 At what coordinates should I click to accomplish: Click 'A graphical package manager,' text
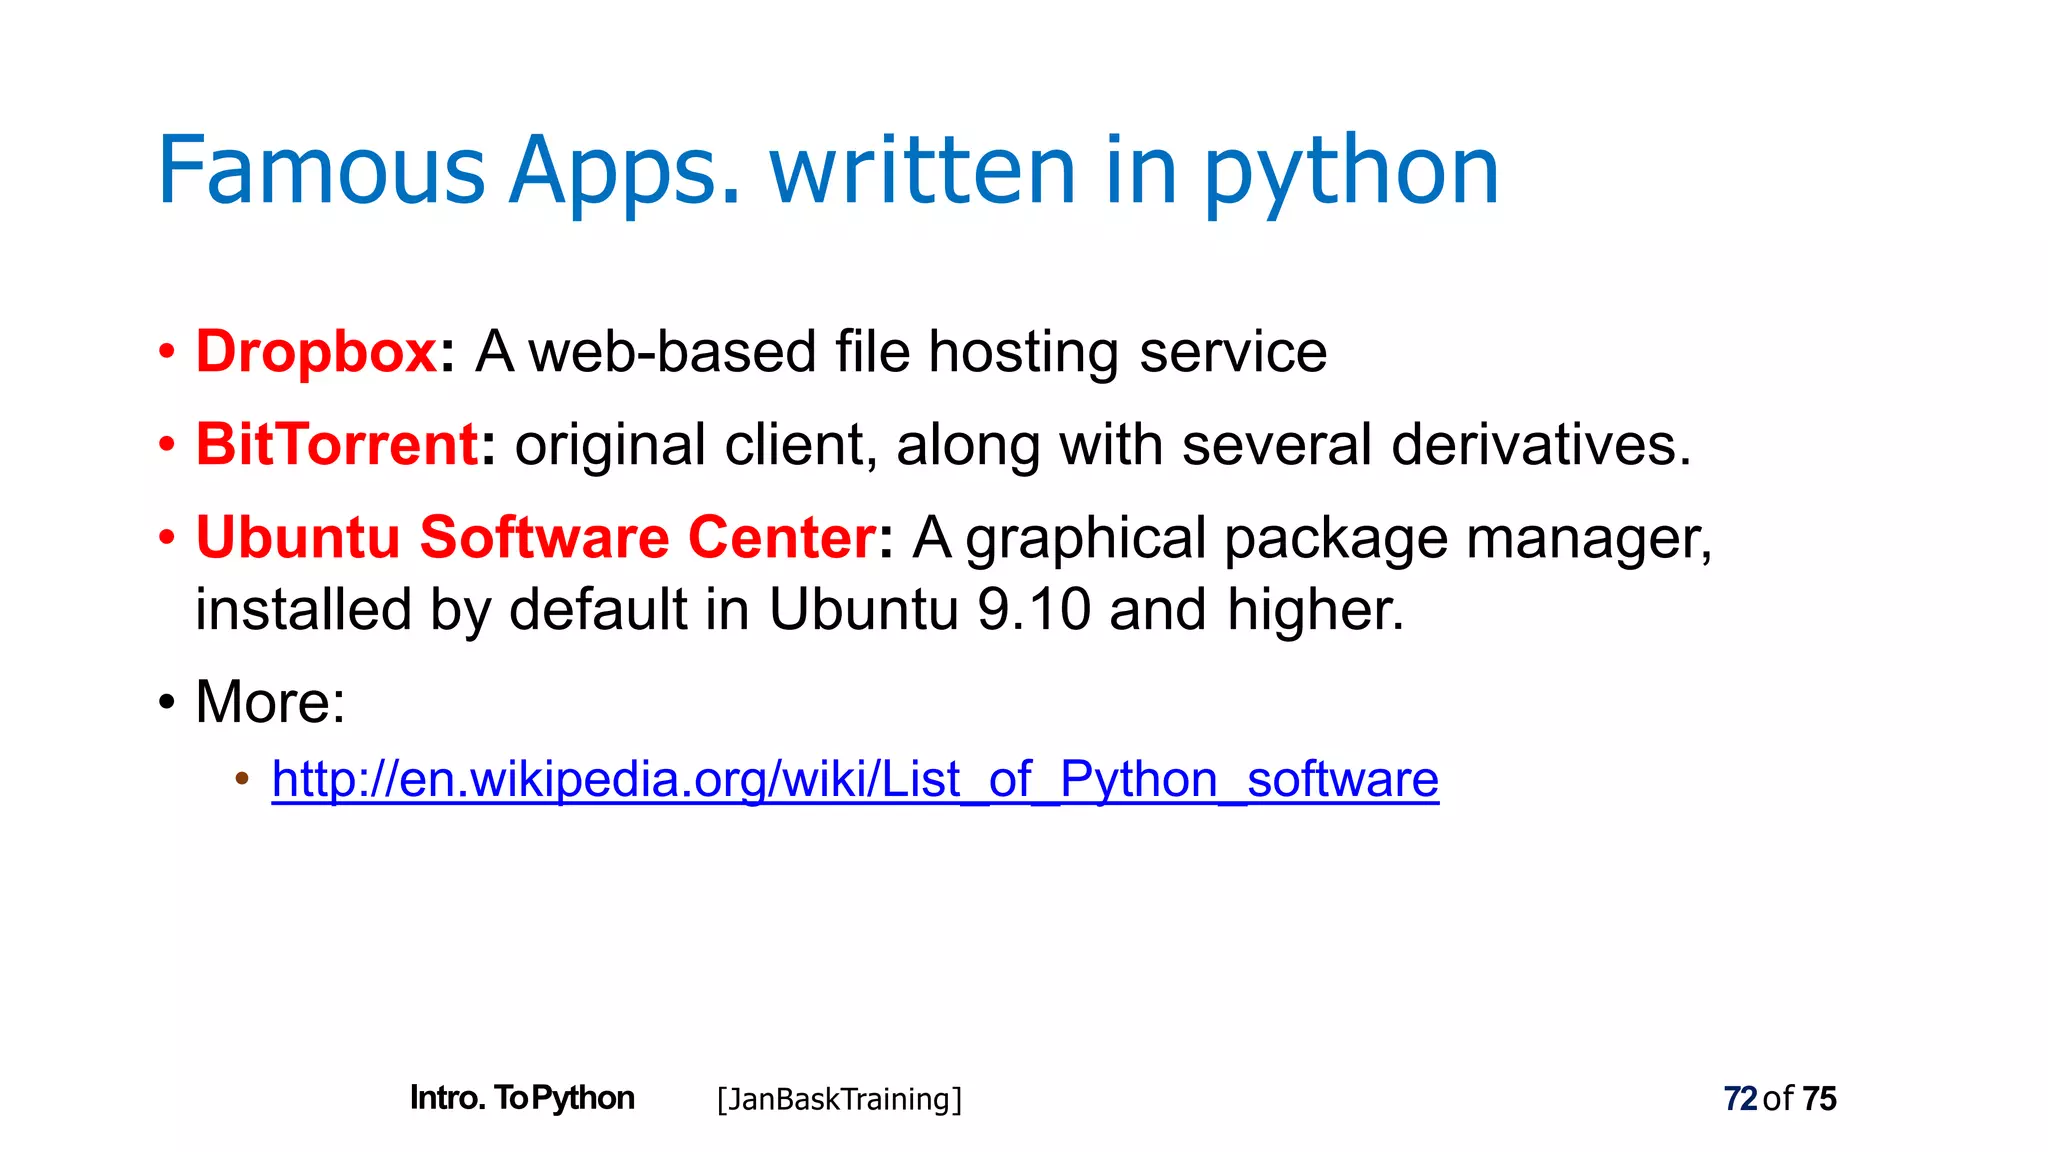(1312, 538)
